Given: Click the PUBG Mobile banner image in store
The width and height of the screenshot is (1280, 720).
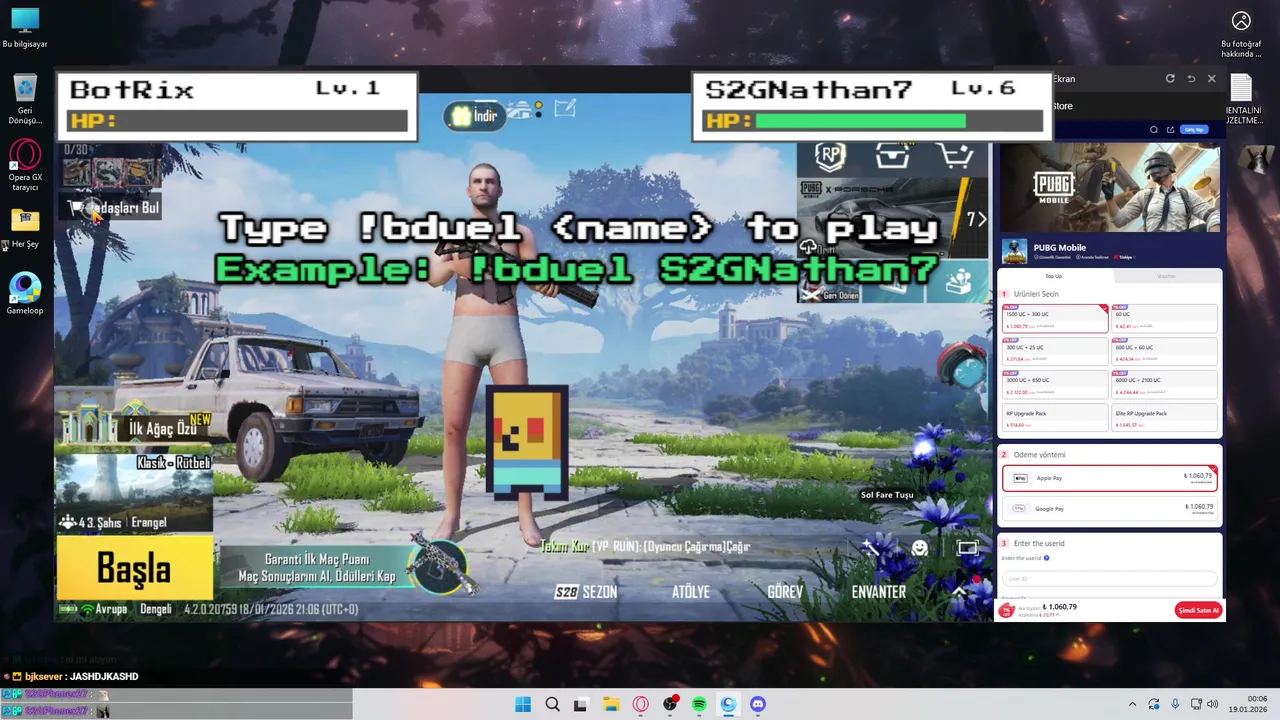Looking at the screenshot, I should (x=1110, y=187).
